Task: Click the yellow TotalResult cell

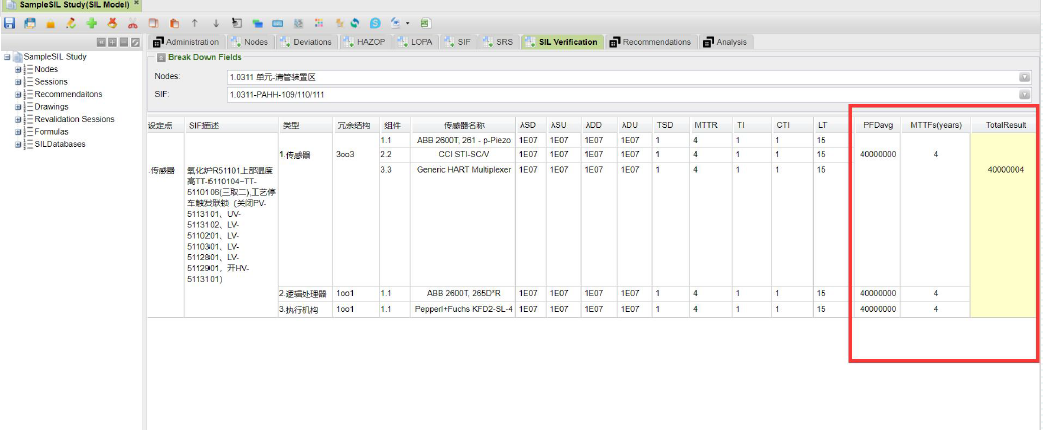Action: click(1005, 220)
